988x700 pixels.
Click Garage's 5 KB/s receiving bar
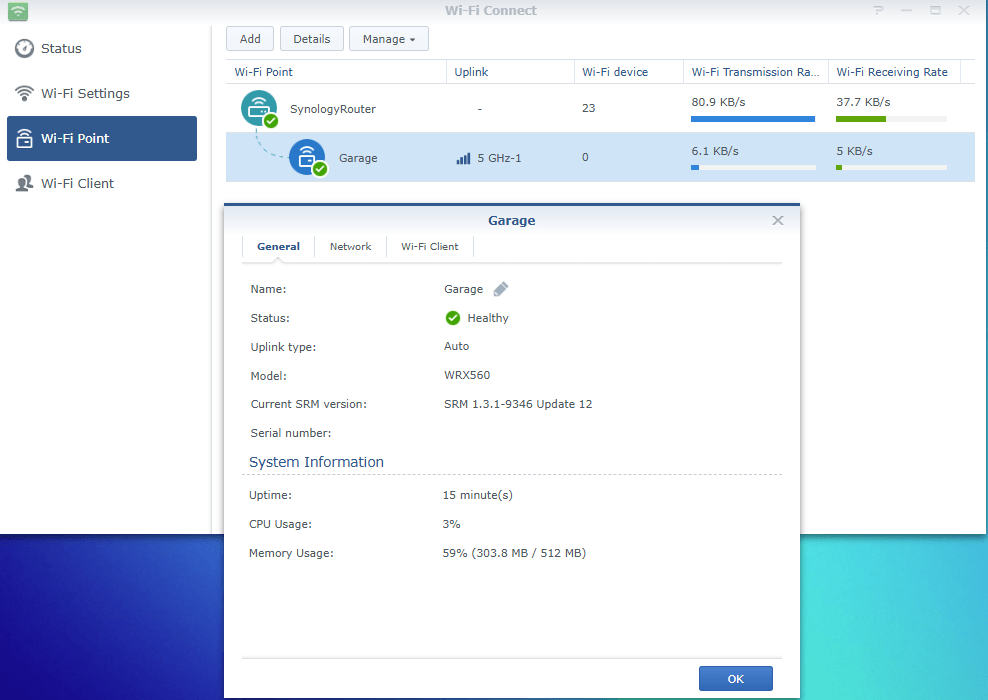point(891,168)
